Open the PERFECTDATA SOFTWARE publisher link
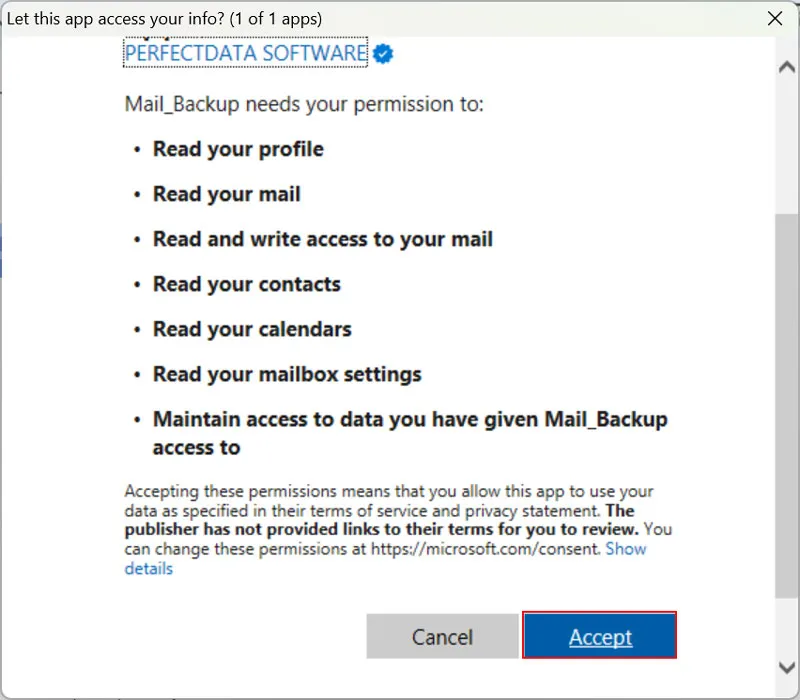The width and height of the screenshot is (800, 700). [245, 53]
